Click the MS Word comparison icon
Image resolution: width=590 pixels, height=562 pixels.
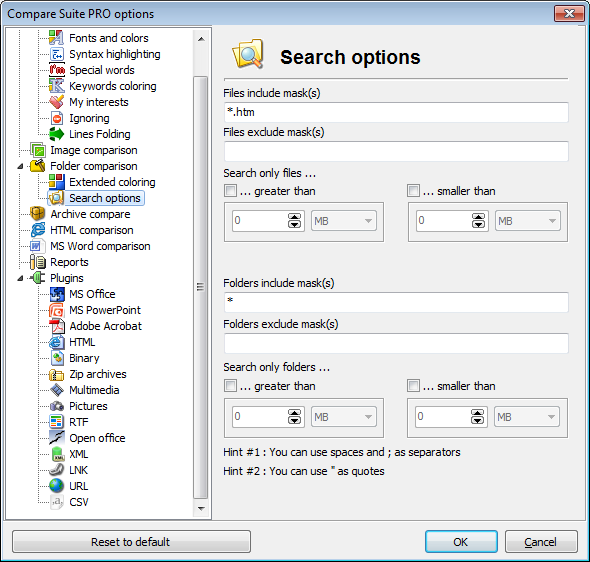(38, 246)
